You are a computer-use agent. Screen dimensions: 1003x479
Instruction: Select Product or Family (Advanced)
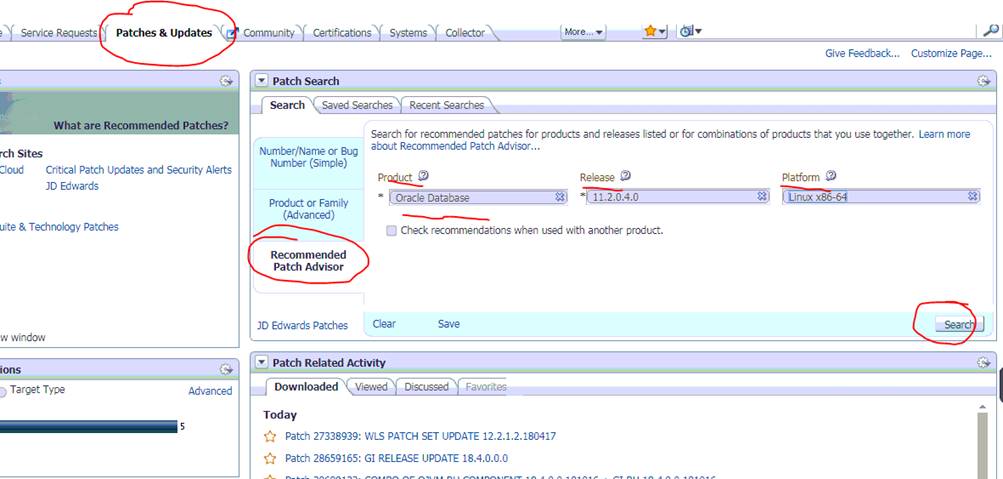[308, 209]
